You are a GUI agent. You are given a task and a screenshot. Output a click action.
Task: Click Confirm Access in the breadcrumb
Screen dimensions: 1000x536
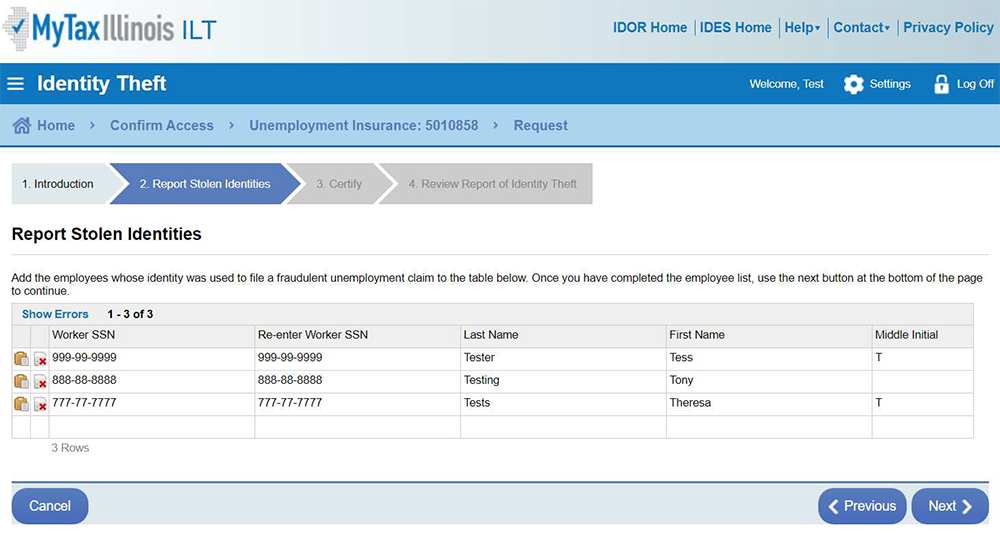[x=161, y=126]
